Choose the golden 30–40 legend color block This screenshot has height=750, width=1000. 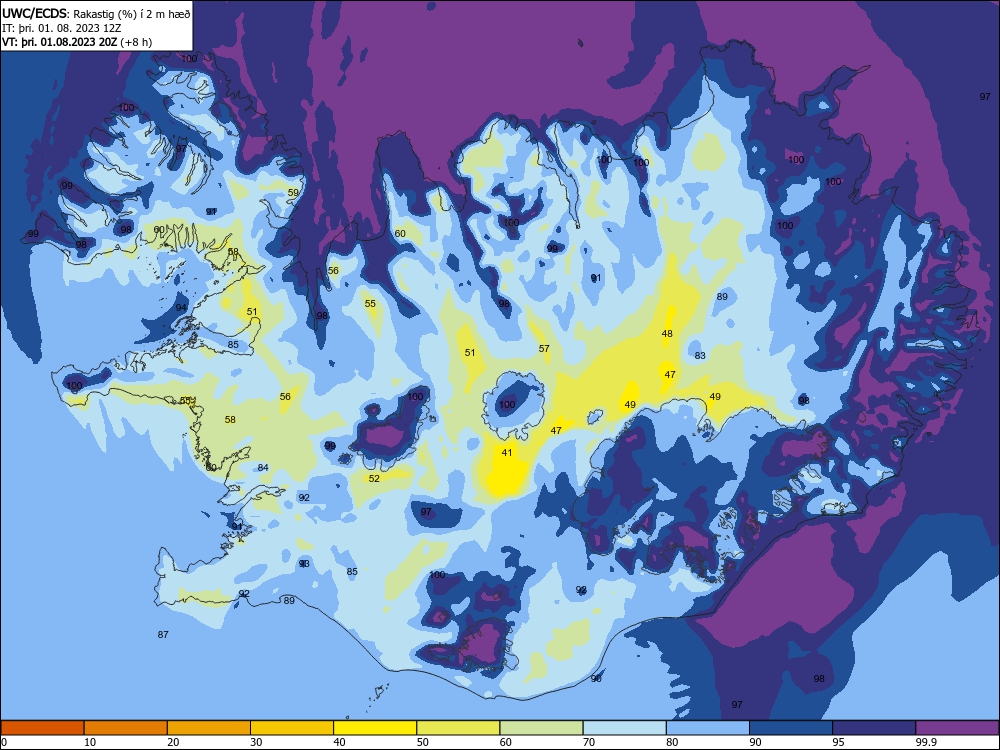pos(292,728)
